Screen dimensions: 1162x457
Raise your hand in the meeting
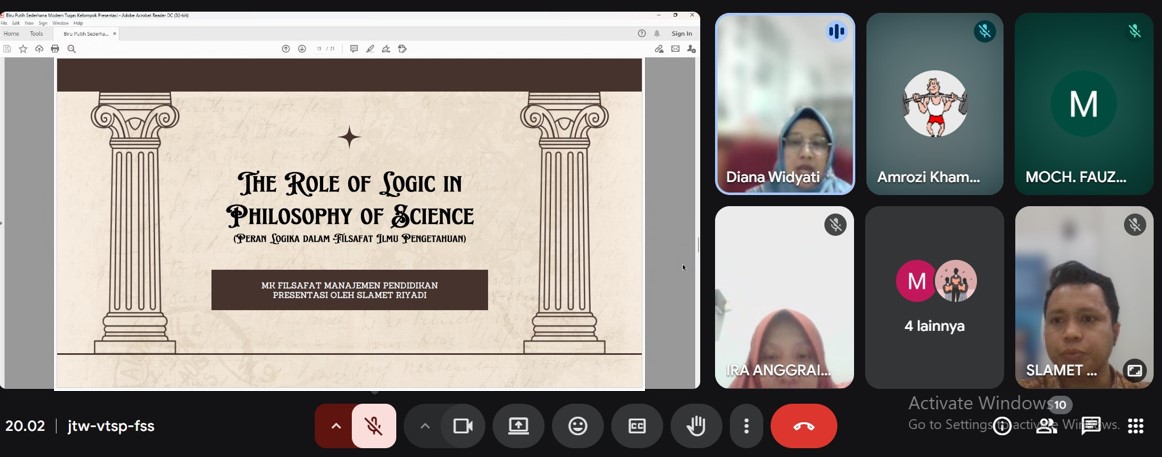pyautogui.click(x=696, y=426)
